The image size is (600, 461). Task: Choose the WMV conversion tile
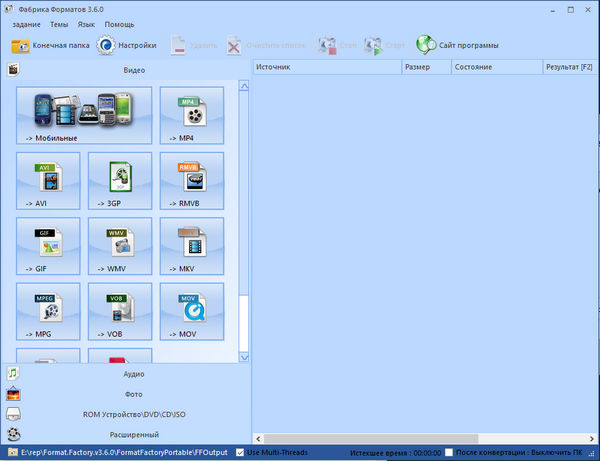120,246
